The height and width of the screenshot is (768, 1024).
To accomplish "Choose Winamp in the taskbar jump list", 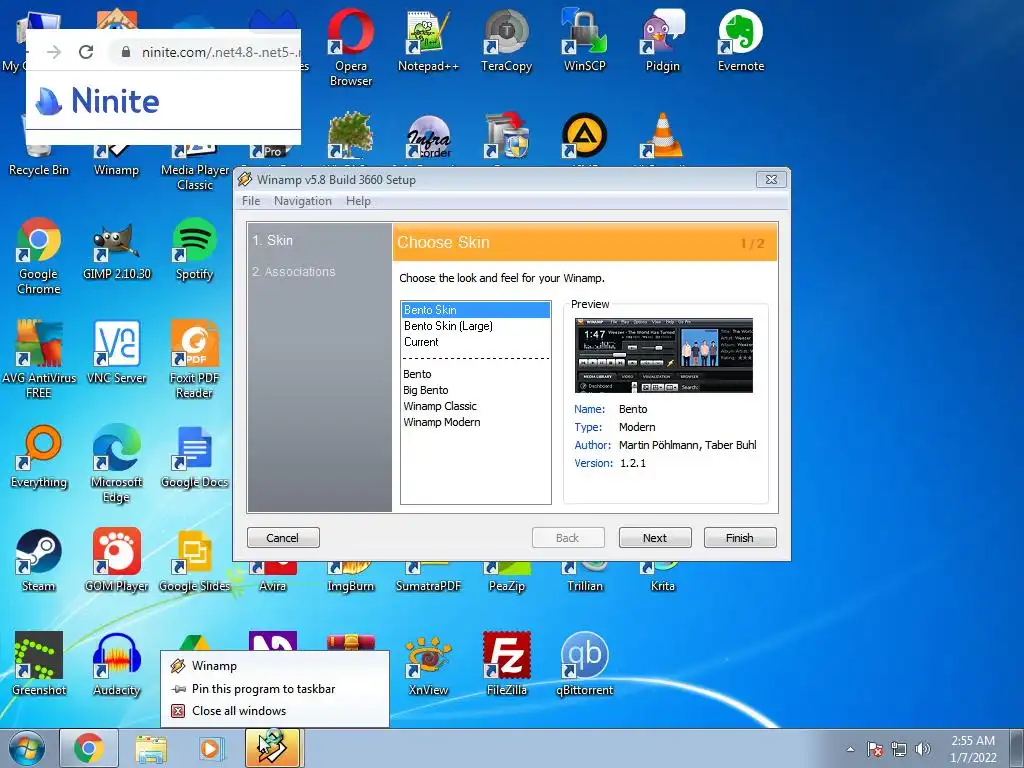I will tap(274, 665).
